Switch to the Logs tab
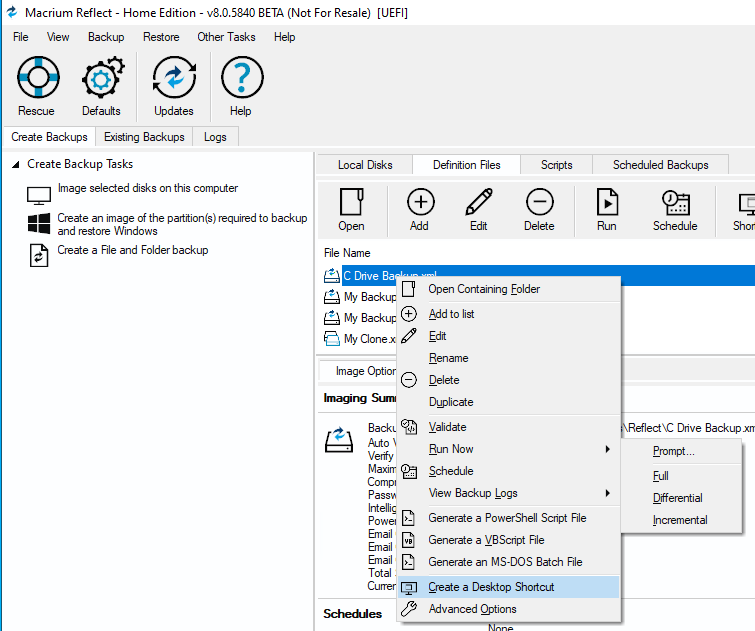 (215, 137)
